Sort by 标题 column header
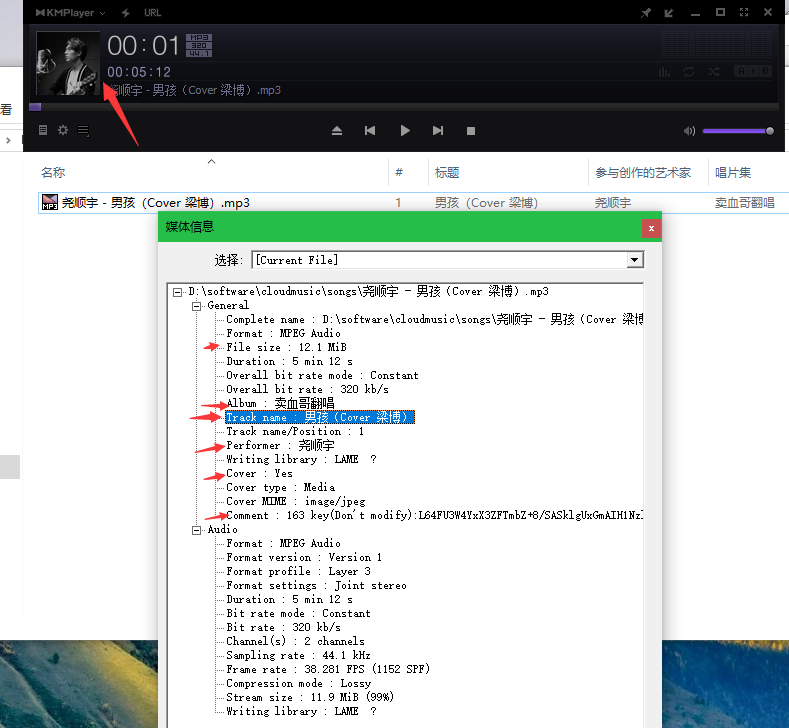 click(447, 173)
